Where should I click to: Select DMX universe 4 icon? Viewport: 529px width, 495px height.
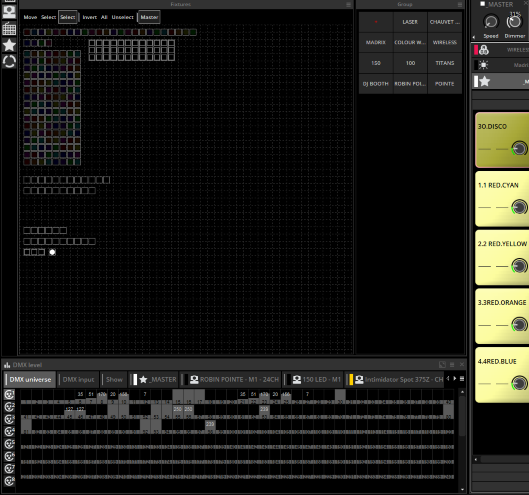pyautogui.click(x=9, y=432)
